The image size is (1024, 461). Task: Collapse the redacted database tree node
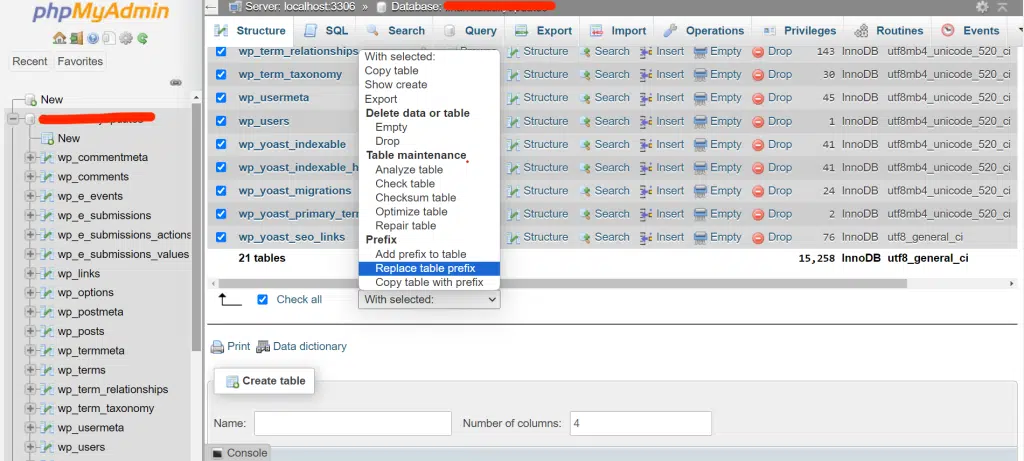pos(13,119)
